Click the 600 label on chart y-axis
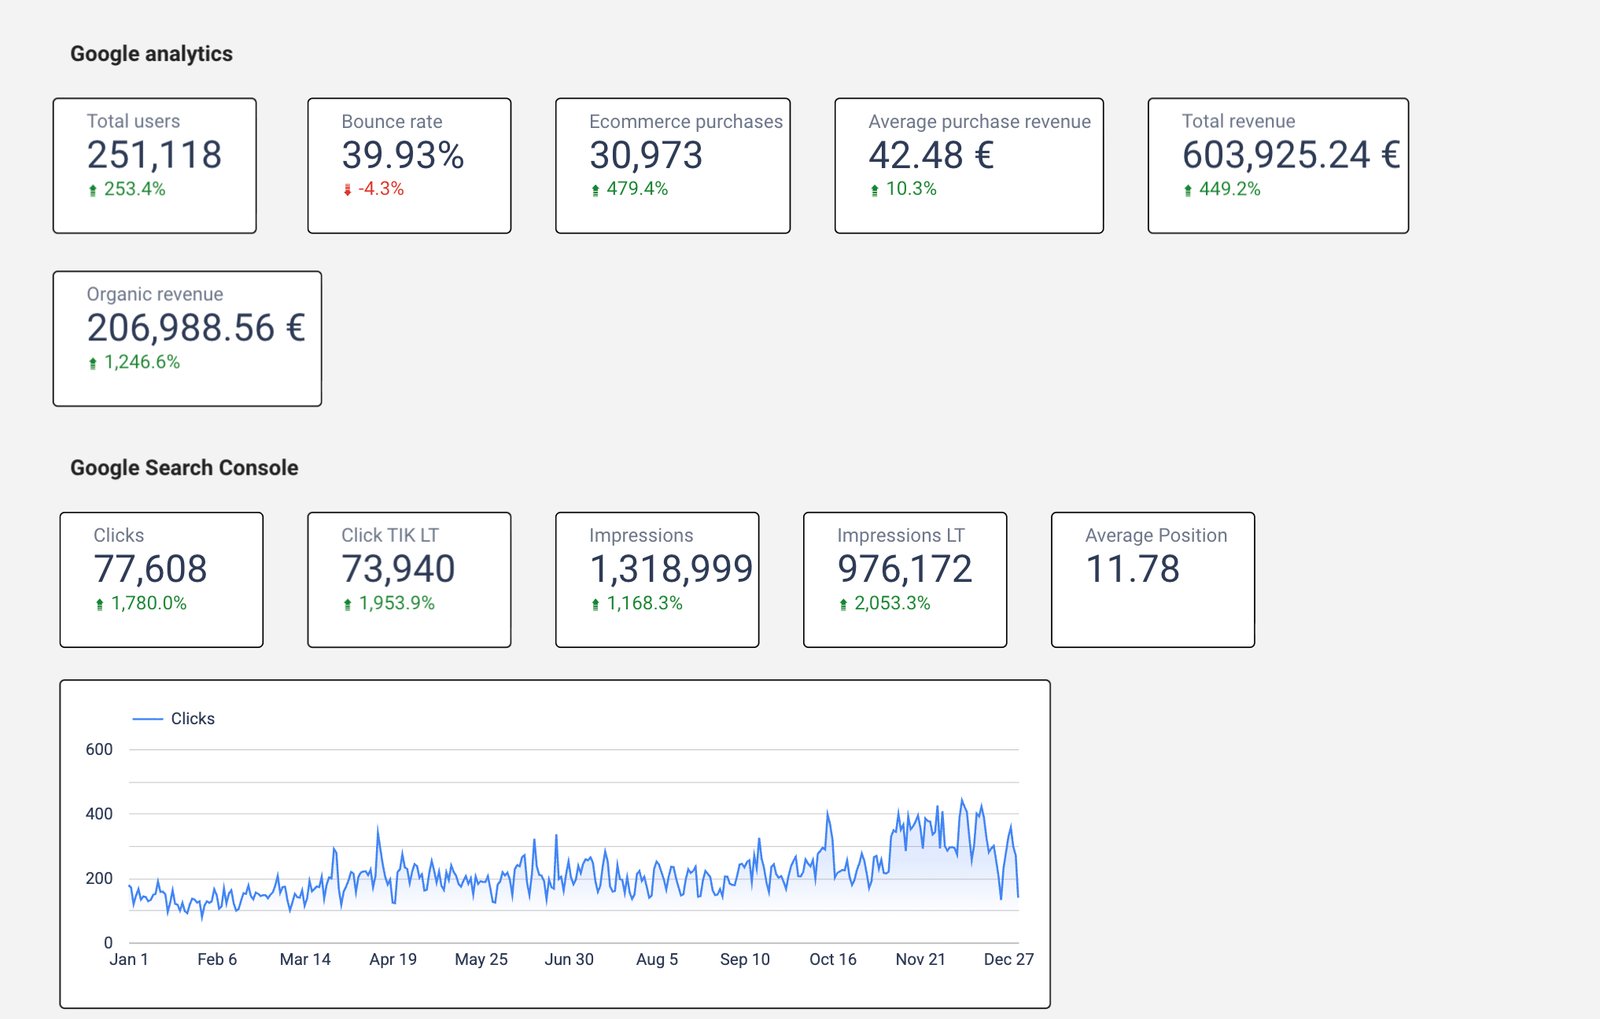 (x=99, y=749)
